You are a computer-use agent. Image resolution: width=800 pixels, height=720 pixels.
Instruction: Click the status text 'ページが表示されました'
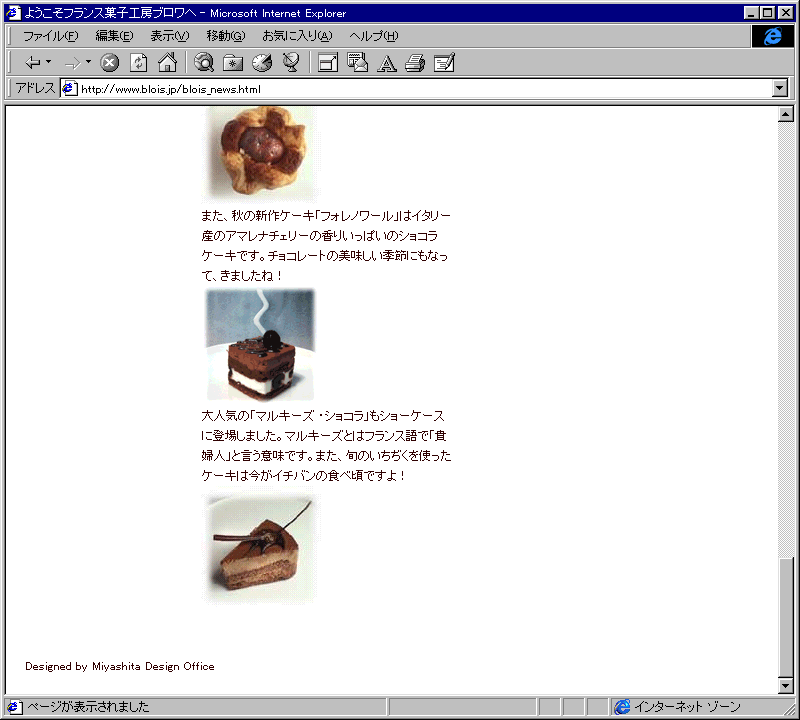88,707
